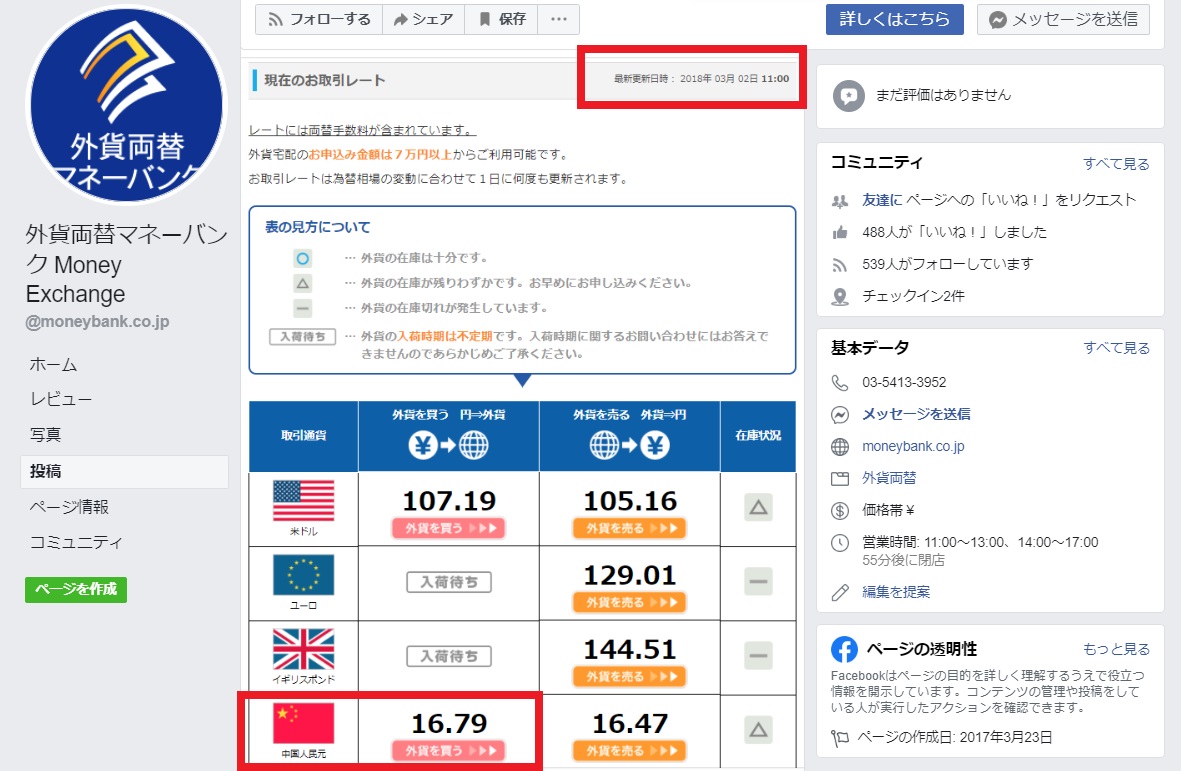This screenshot has height=771, width=1181.
Task: Click 外貨を売る button under 144.51
Action: (630, 677)
